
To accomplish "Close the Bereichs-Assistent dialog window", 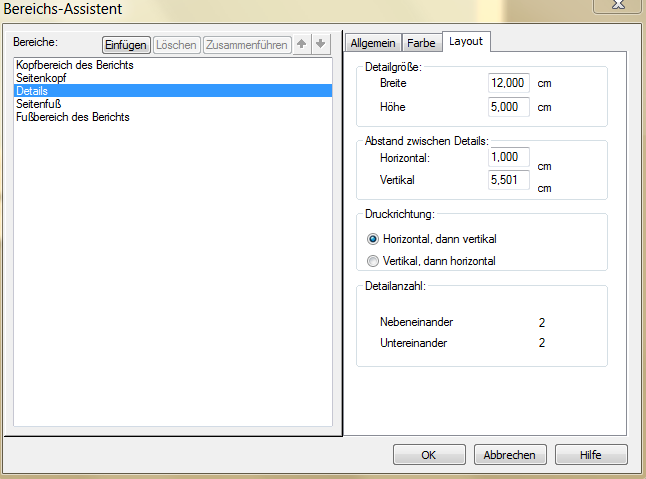I will 616,5.
